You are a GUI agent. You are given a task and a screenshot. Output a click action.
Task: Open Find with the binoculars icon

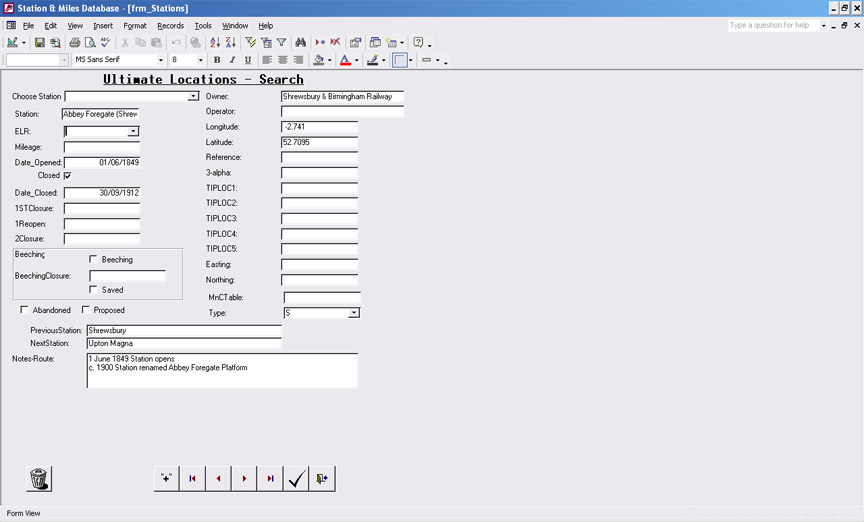coord(300,42)
